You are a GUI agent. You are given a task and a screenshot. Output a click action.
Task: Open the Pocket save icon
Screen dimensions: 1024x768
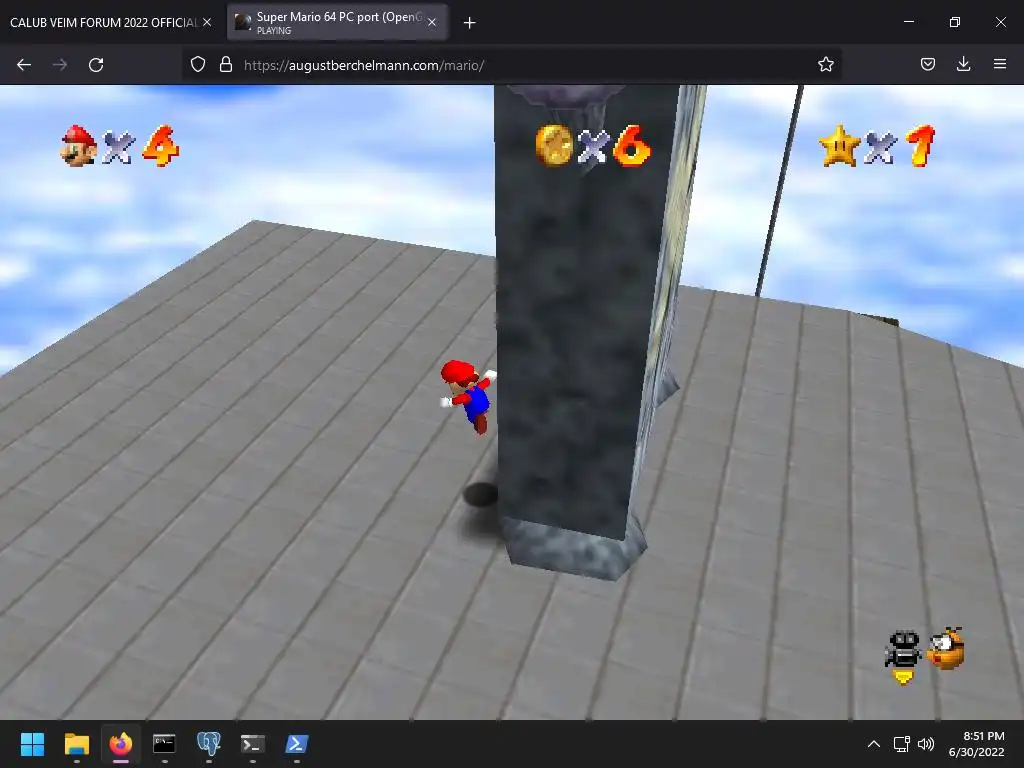pyautogui.click(x=928, y=64)
